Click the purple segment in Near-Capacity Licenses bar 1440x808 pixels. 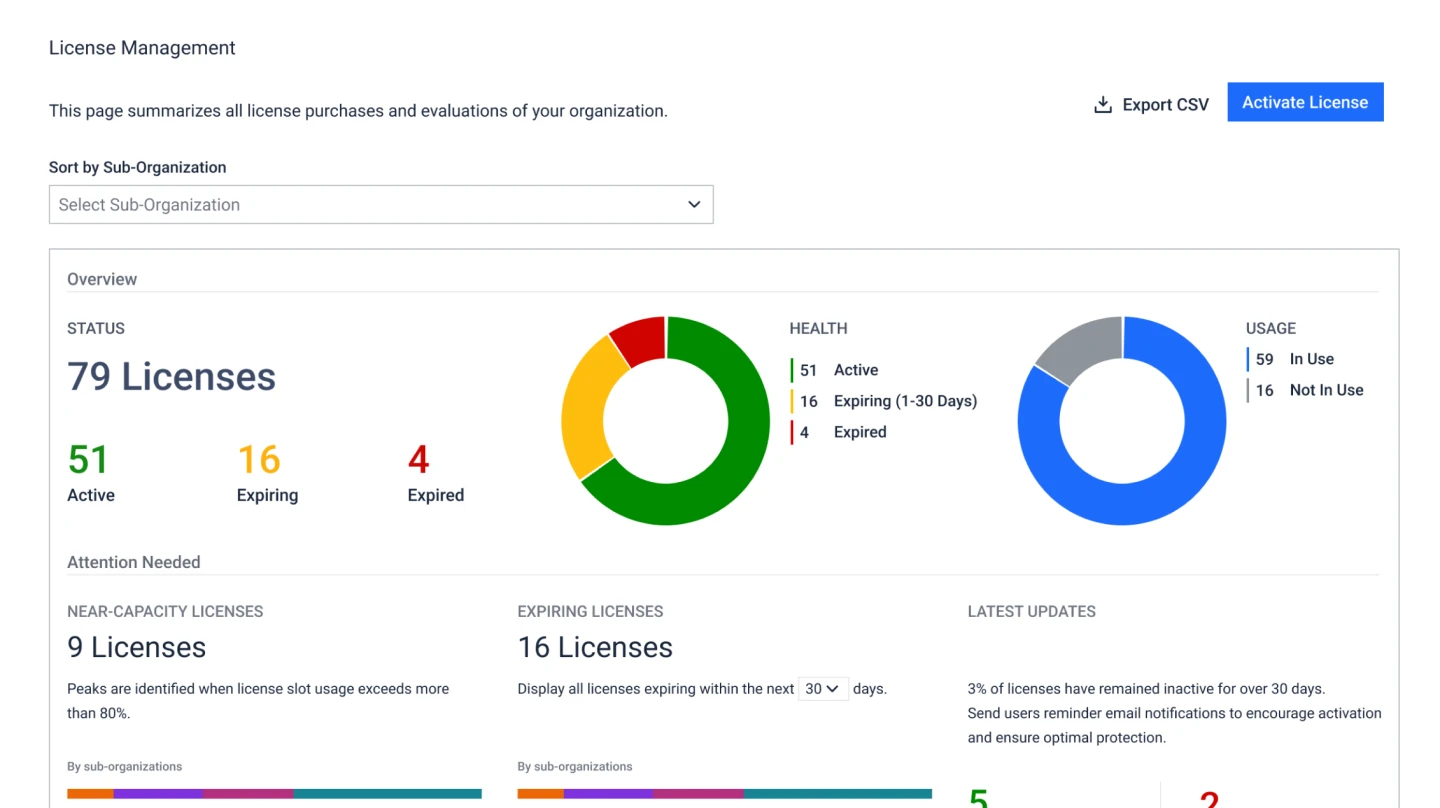pyautogui.click(x=158, y=794)
